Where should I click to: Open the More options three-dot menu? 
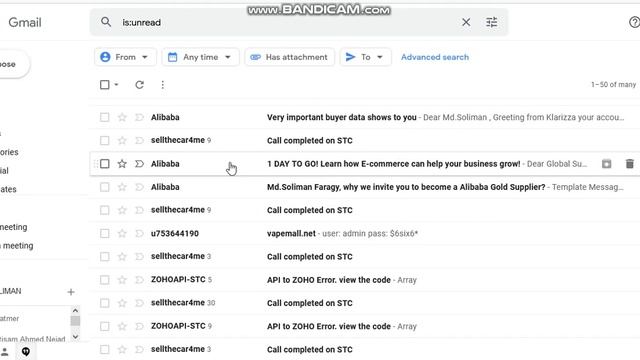(162, 84)
